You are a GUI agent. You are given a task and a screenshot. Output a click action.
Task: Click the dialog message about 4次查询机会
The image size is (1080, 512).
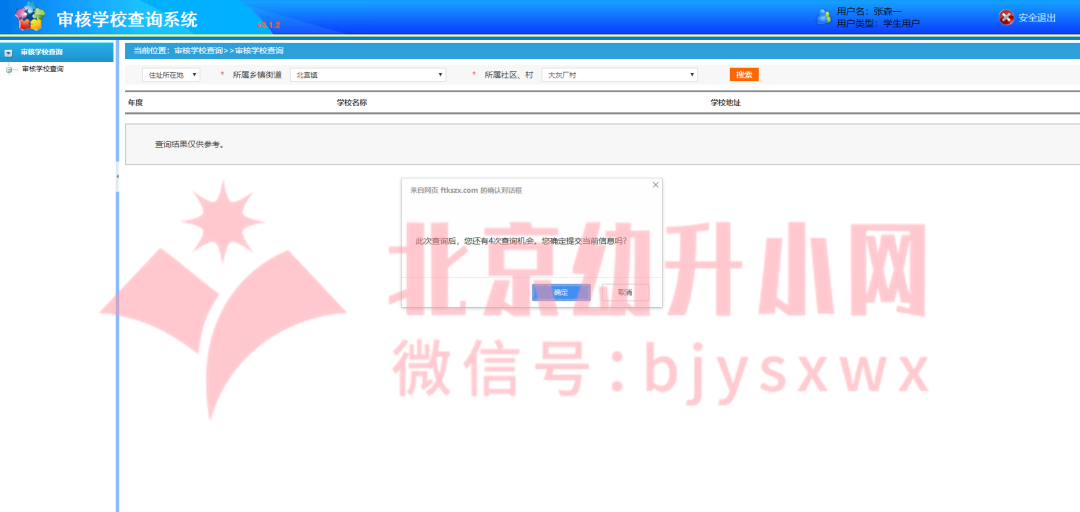[x=521, y=241]
